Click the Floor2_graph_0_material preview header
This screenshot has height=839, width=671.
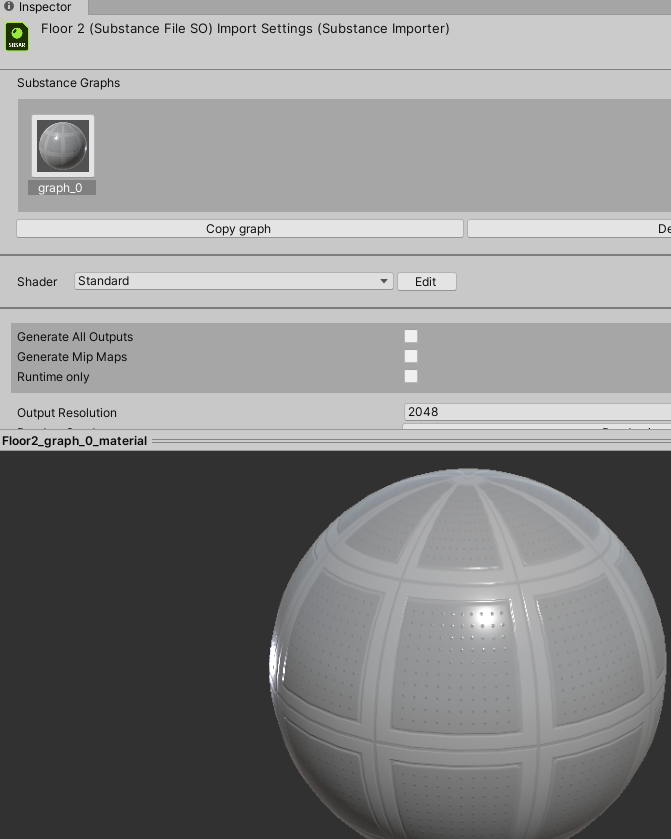coord(75,441)
